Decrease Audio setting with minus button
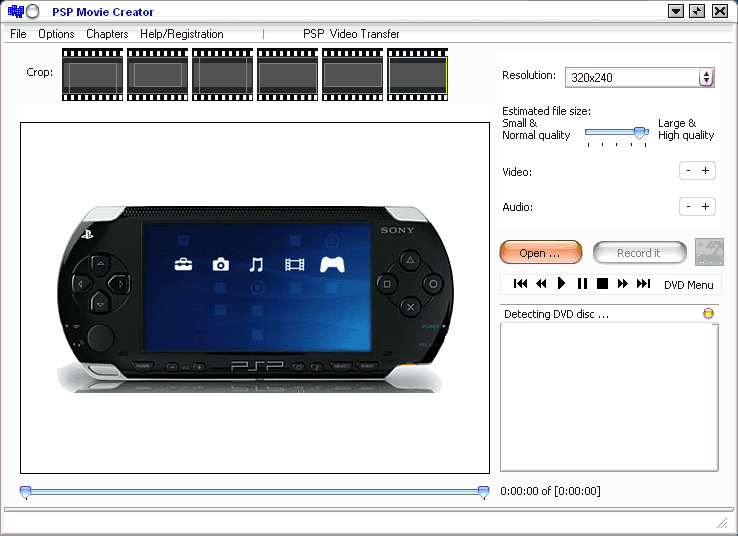This screenshot has width=738, height=536. pyautogui.click(x=688, y=207)
